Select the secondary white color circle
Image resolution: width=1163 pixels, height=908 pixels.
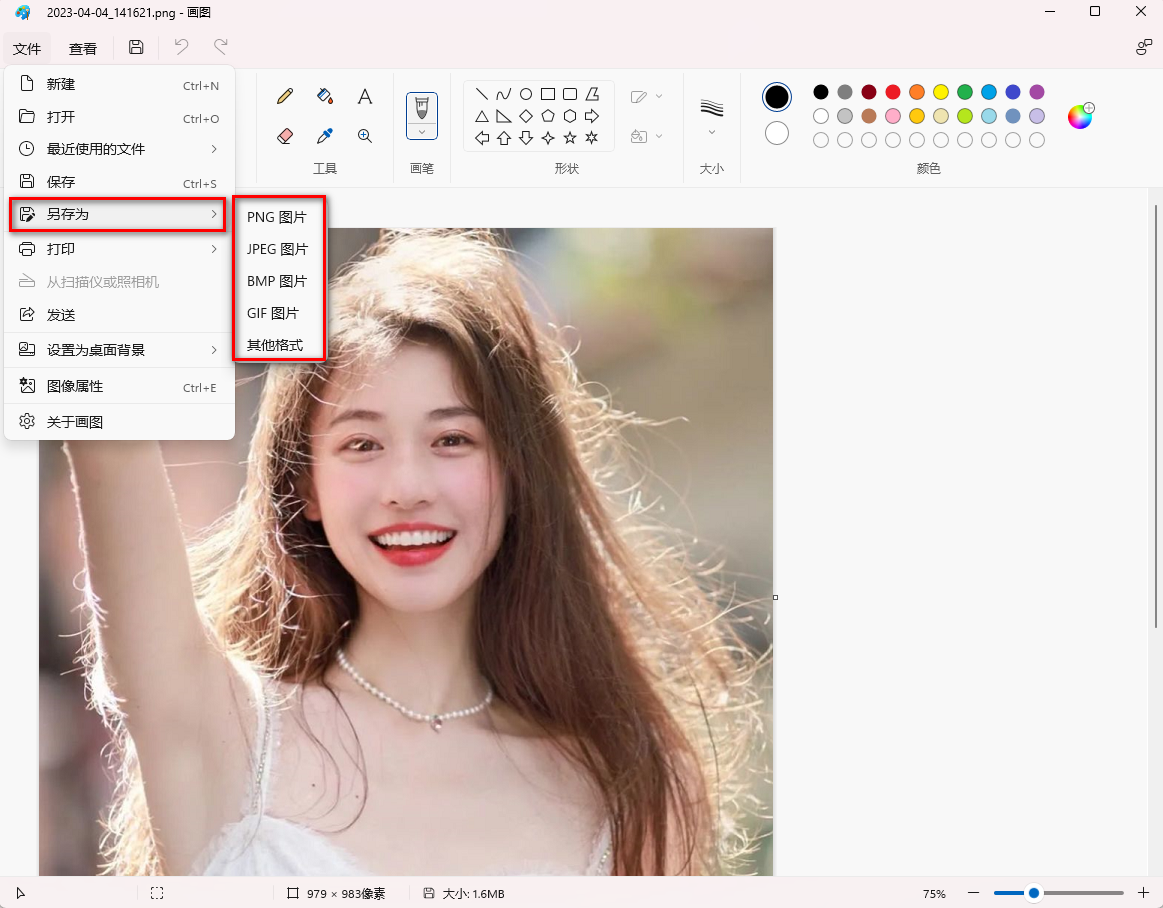[777, 133]
